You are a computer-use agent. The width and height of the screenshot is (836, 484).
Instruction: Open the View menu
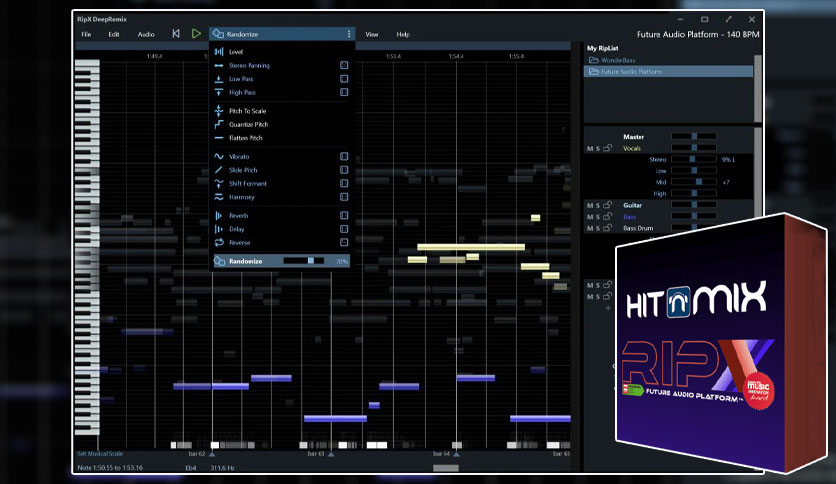372,34
